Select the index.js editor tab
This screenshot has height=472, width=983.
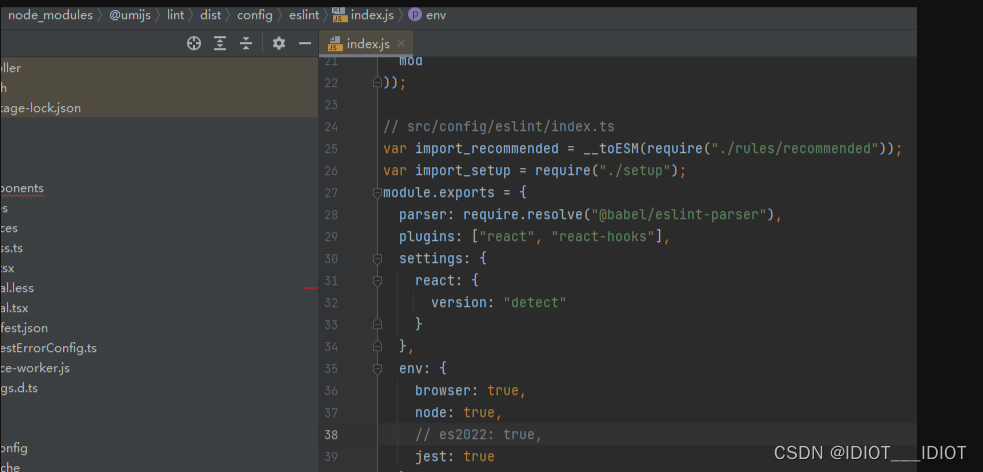[366, 43]
